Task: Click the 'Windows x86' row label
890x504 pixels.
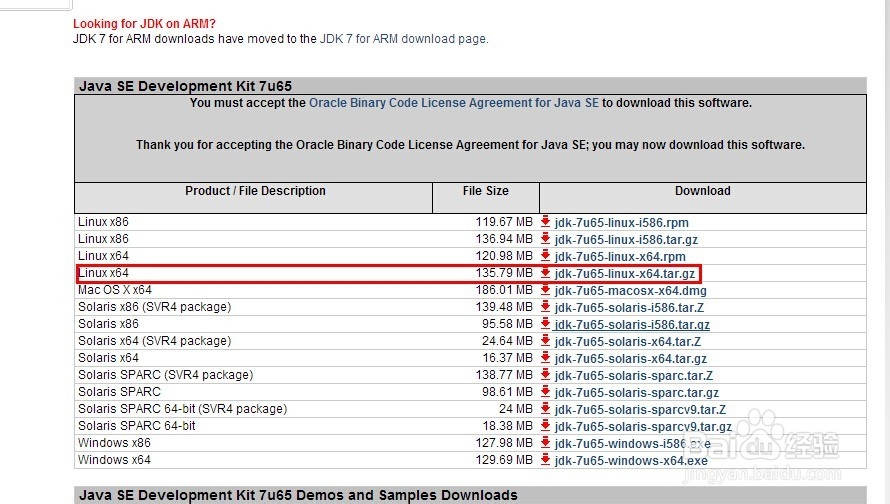Action: tap(114, 443)
